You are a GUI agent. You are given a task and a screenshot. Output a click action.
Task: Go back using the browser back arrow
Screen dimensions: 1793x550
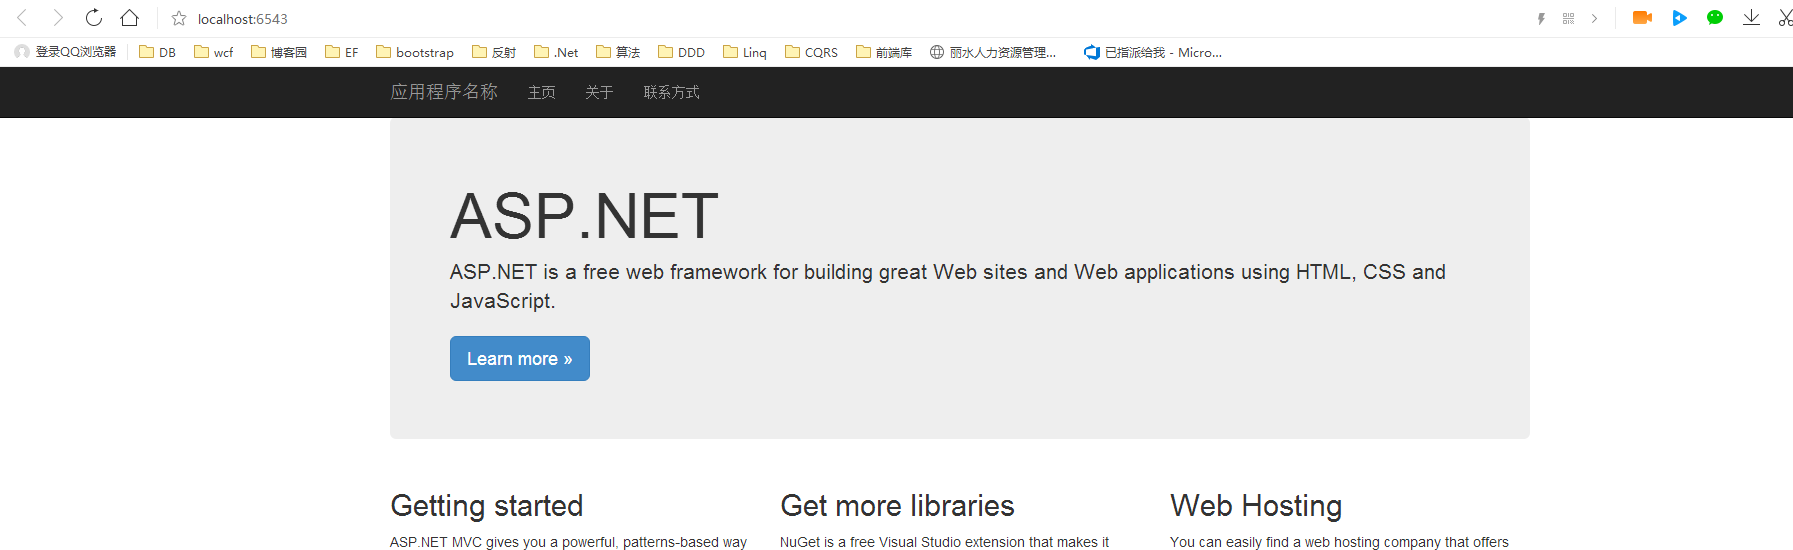(x=22, y=18)
